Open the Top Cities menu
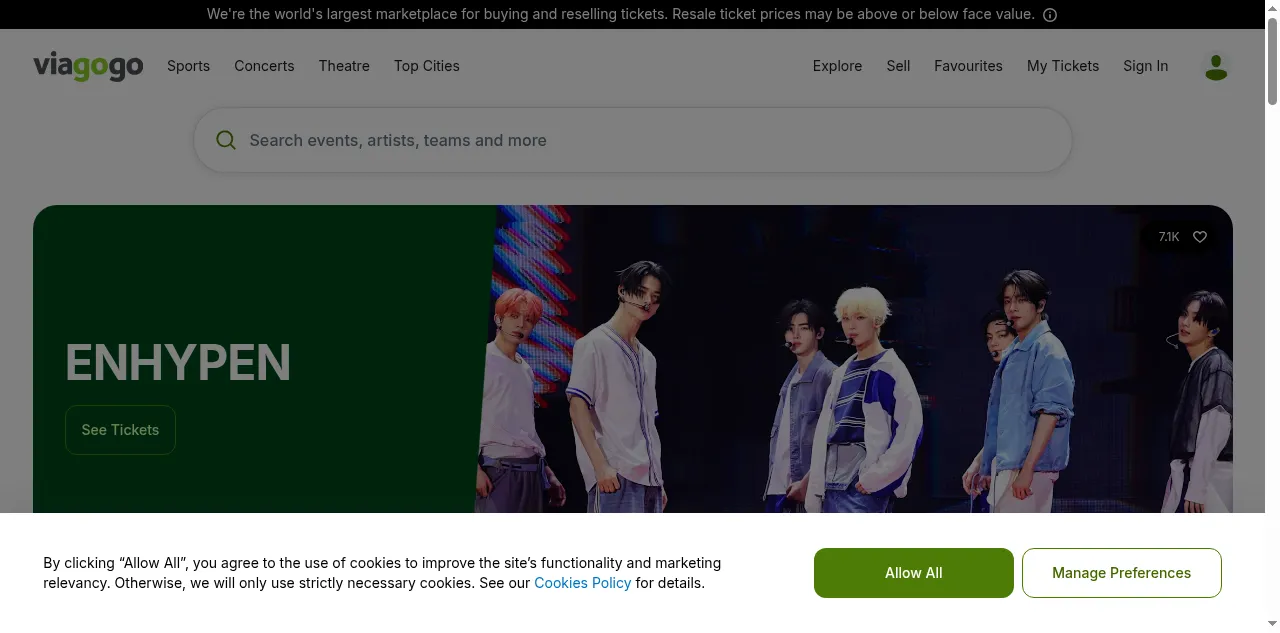This screenshot has width=1280, height=633. click(x=427, y=66)
